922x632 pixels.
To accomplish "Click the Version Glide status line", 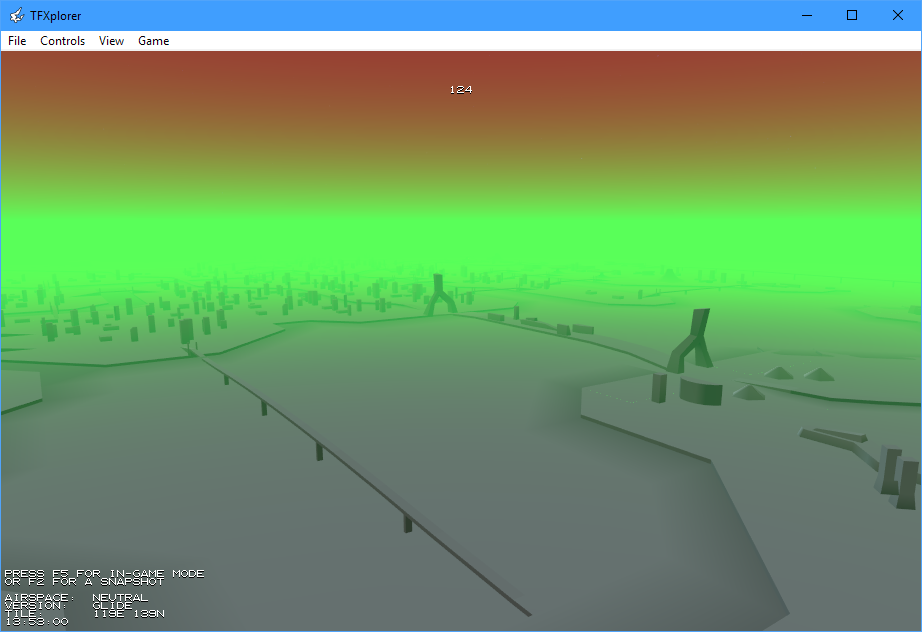I will 68,605.
